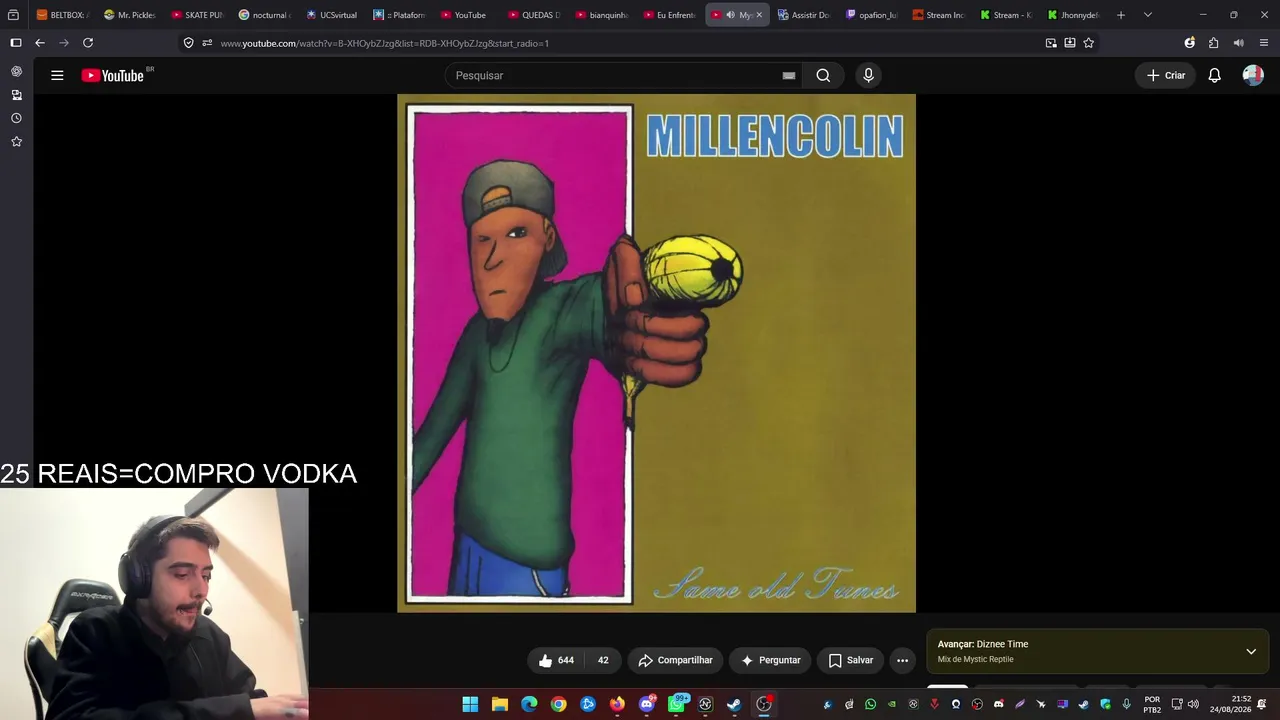Open the taskbar clock showing 21:52
1280x720 pixels.
coord(1231,704)
